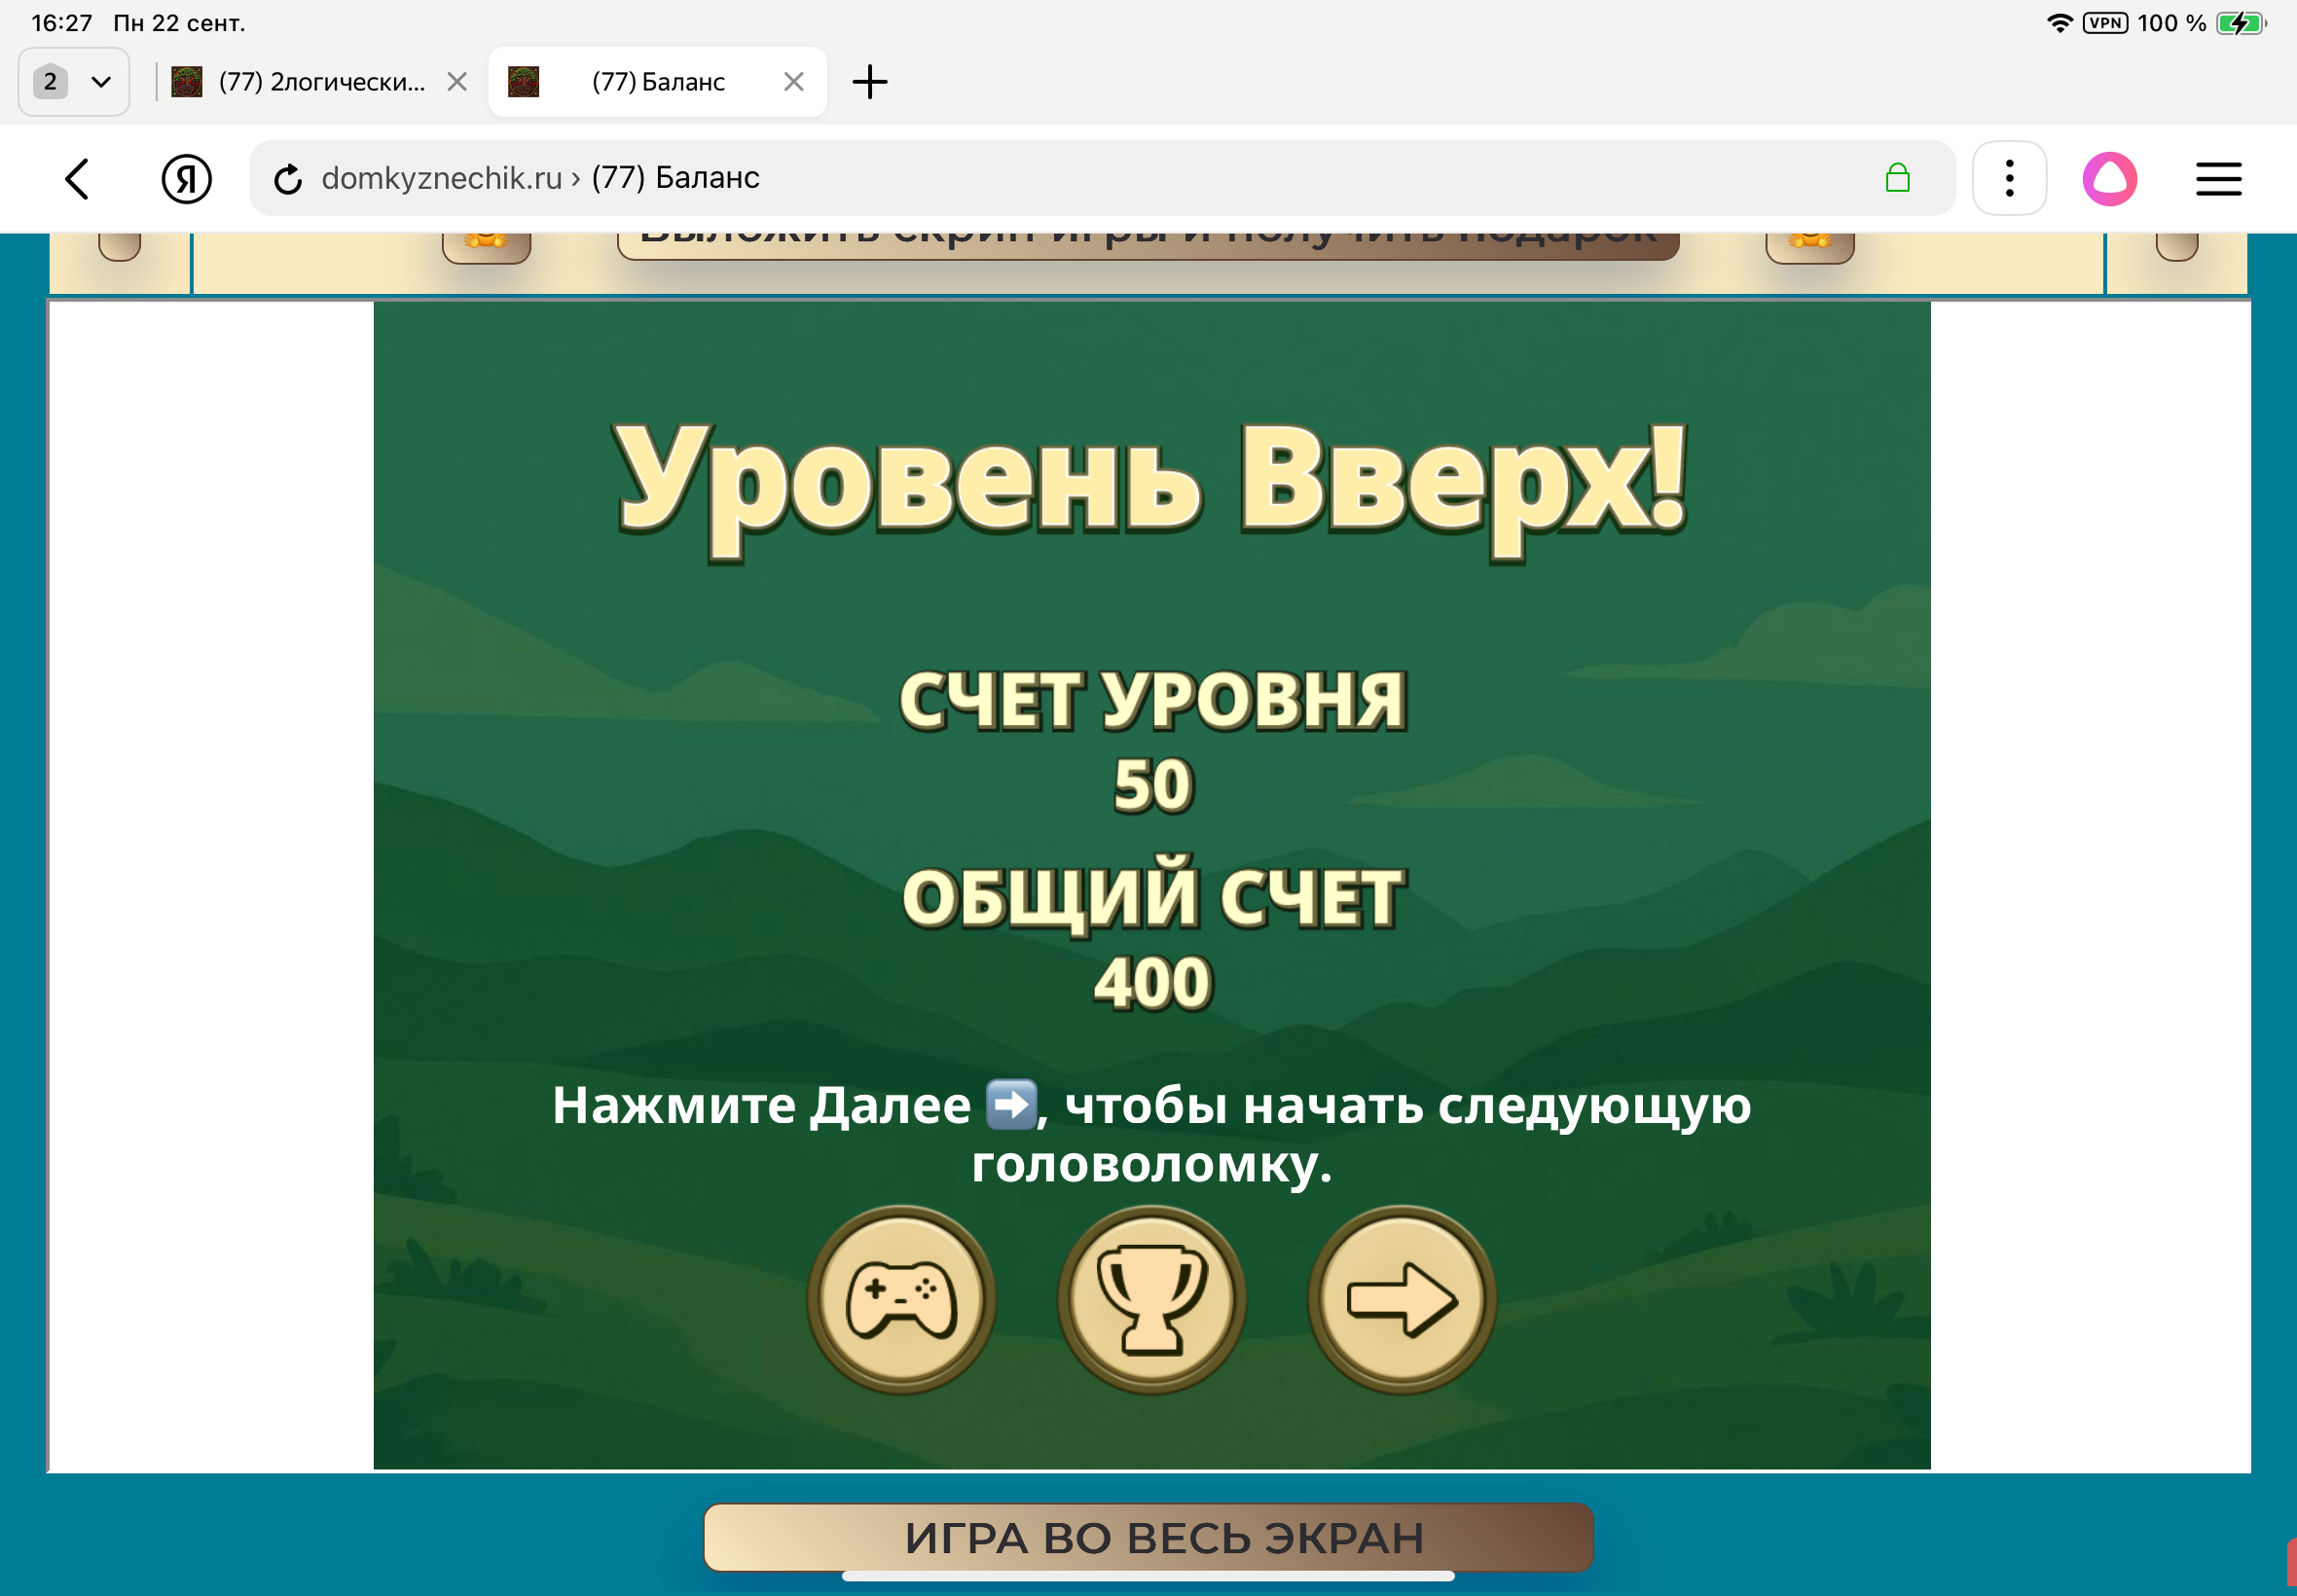2297x1596 pixels.
Task: Switch to the 2логически tab
Action: [x=320, y=82]
